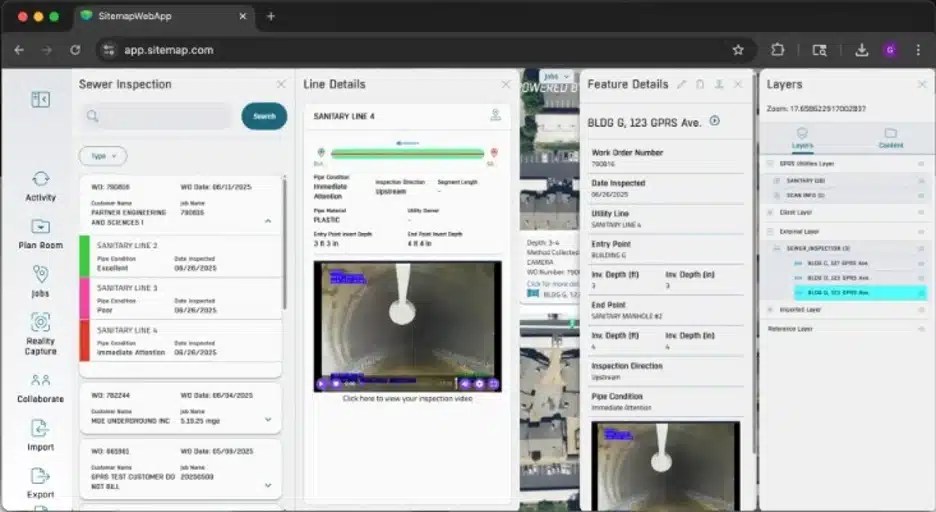Reload the page in the browser
This screenshot has width=936, height=512.
point(75,50)
